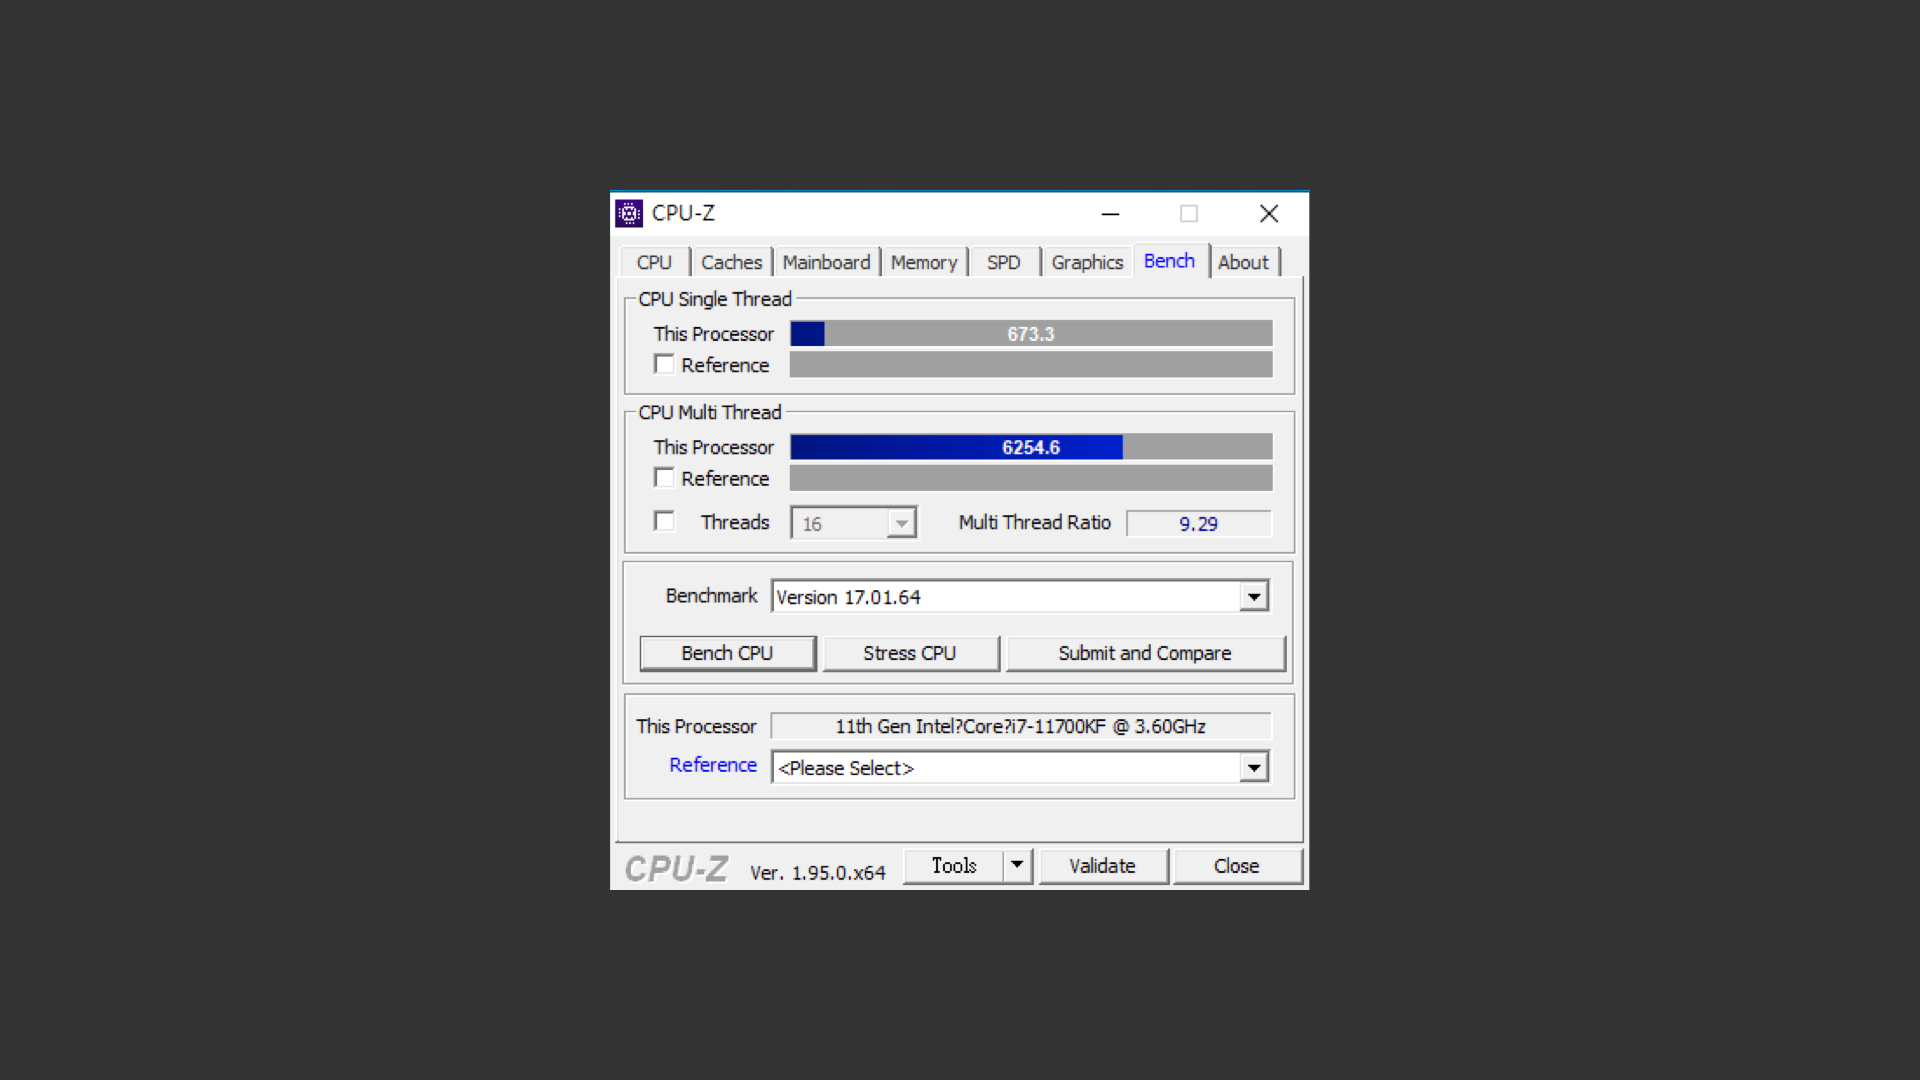Screen dimensions: 1920x1080
Task: Open the Caches tab
Action: pos(731,262)
